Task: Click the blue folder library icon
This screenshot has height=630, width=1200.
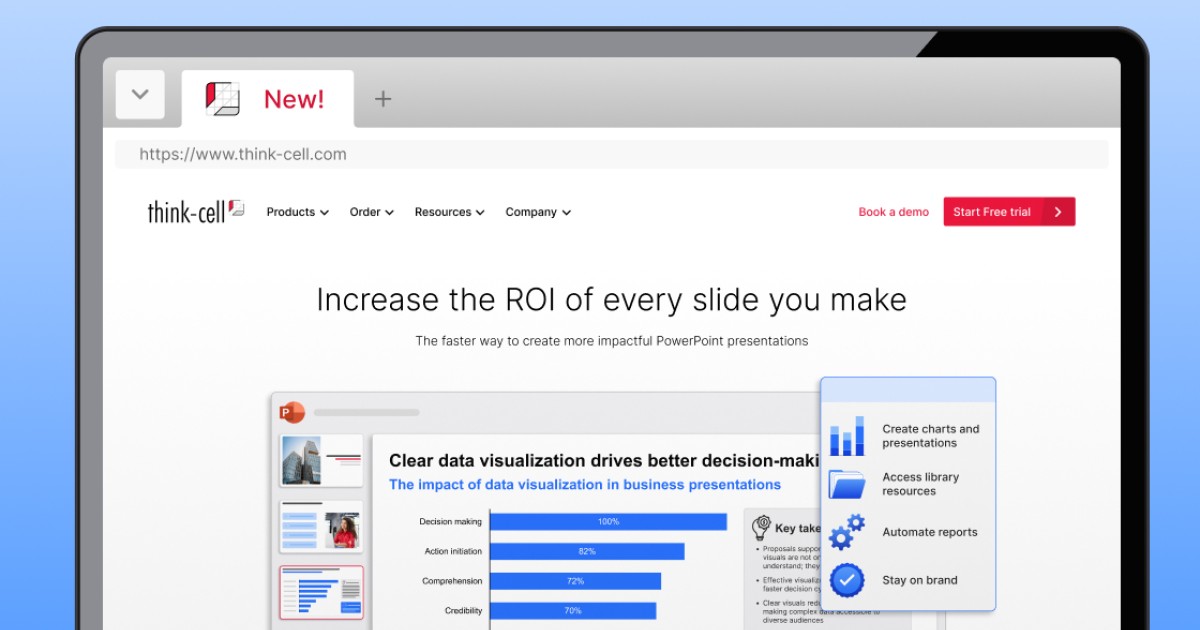Action: 847,484
